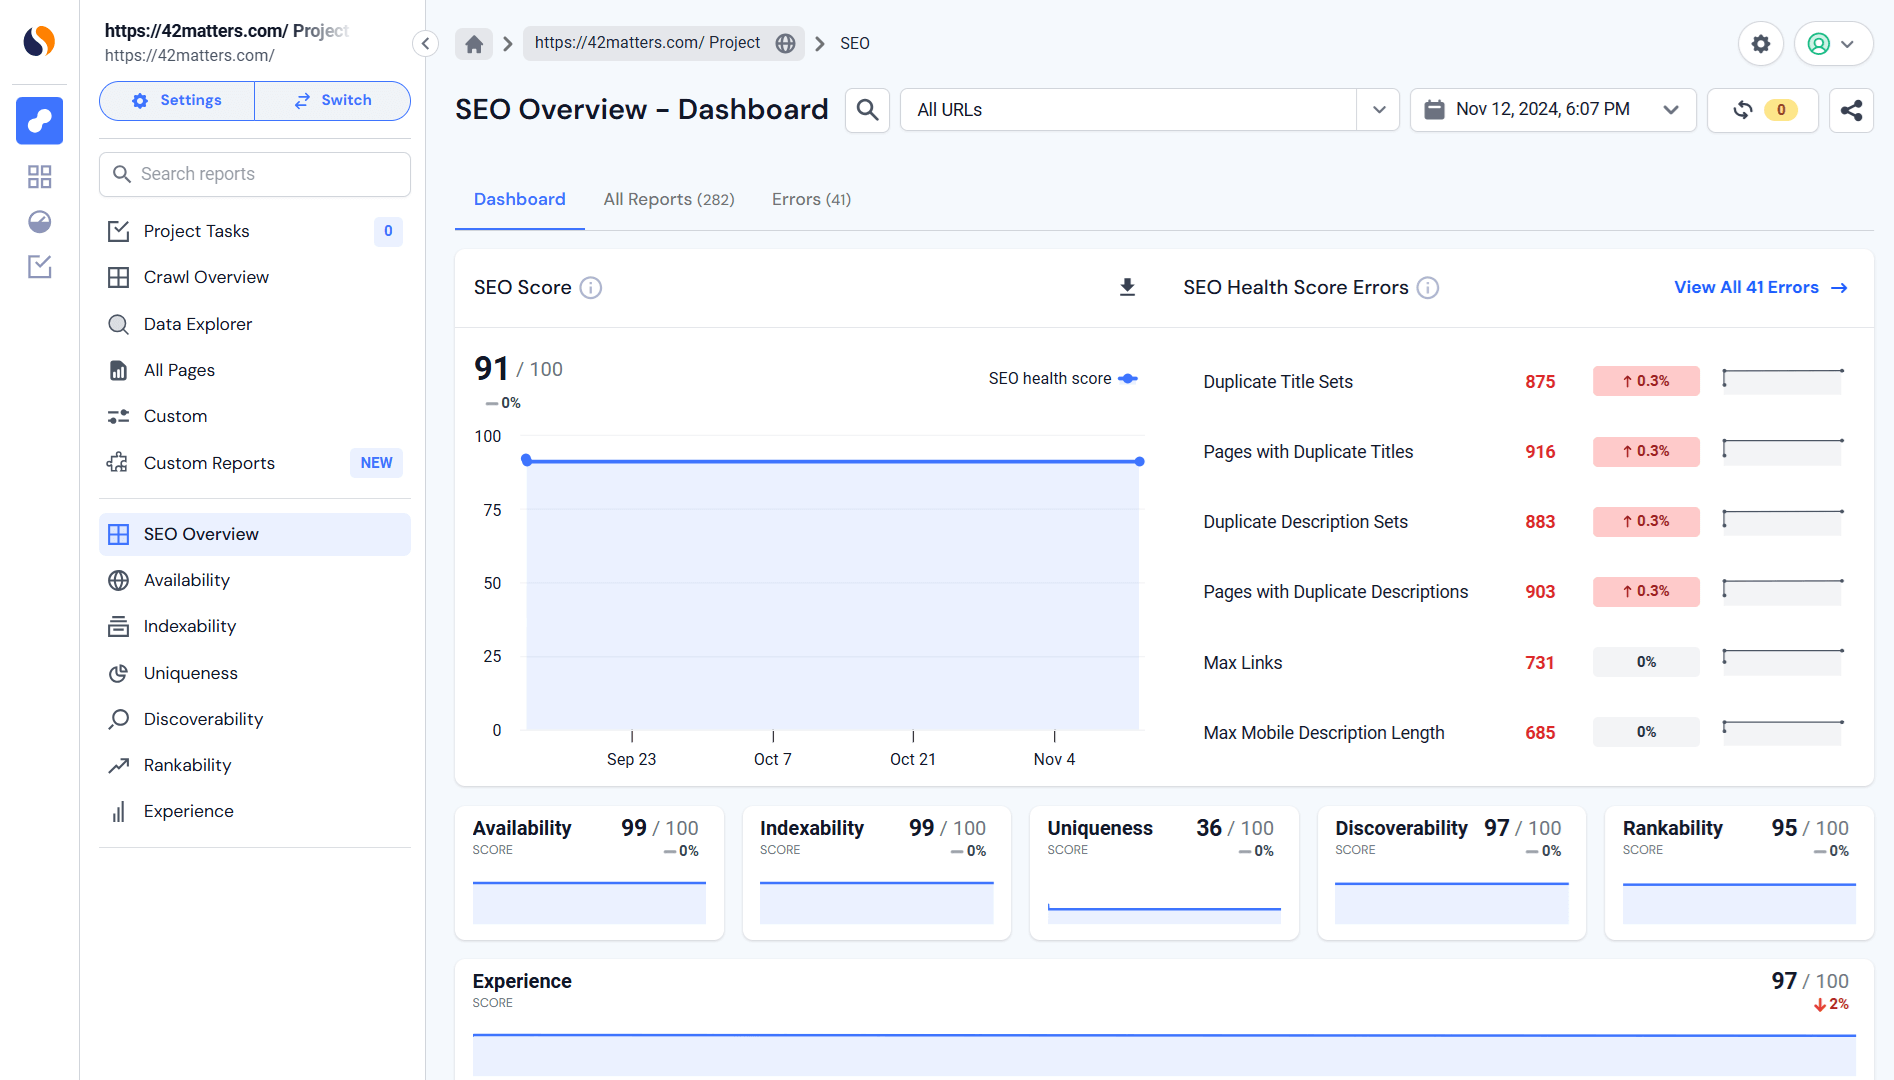Switch to the All Reports tab
Image resolution: width=1894 pixels, height=1080 pixels.
coord(668,199)
